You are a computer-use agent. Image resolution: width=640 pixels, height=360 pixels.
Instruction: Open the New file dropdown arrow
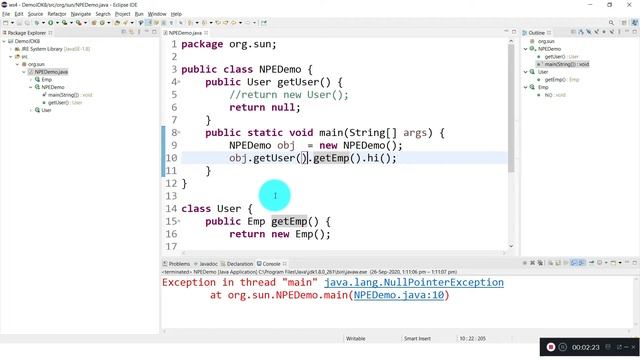coord(12,23)
